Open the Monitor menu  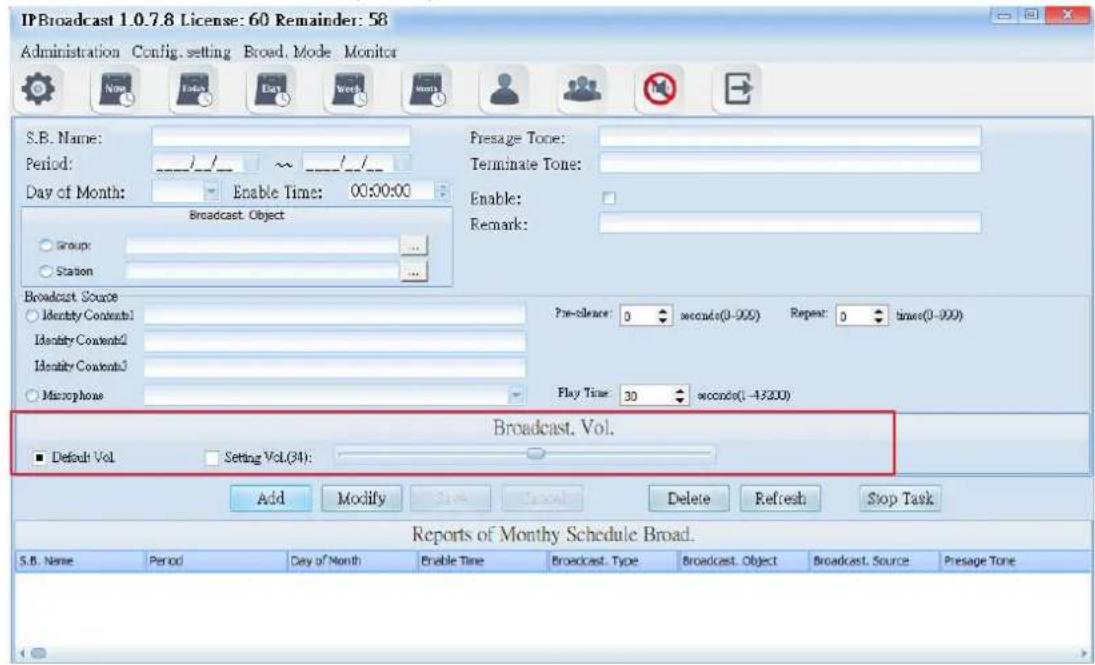click(x=370, y=52)
